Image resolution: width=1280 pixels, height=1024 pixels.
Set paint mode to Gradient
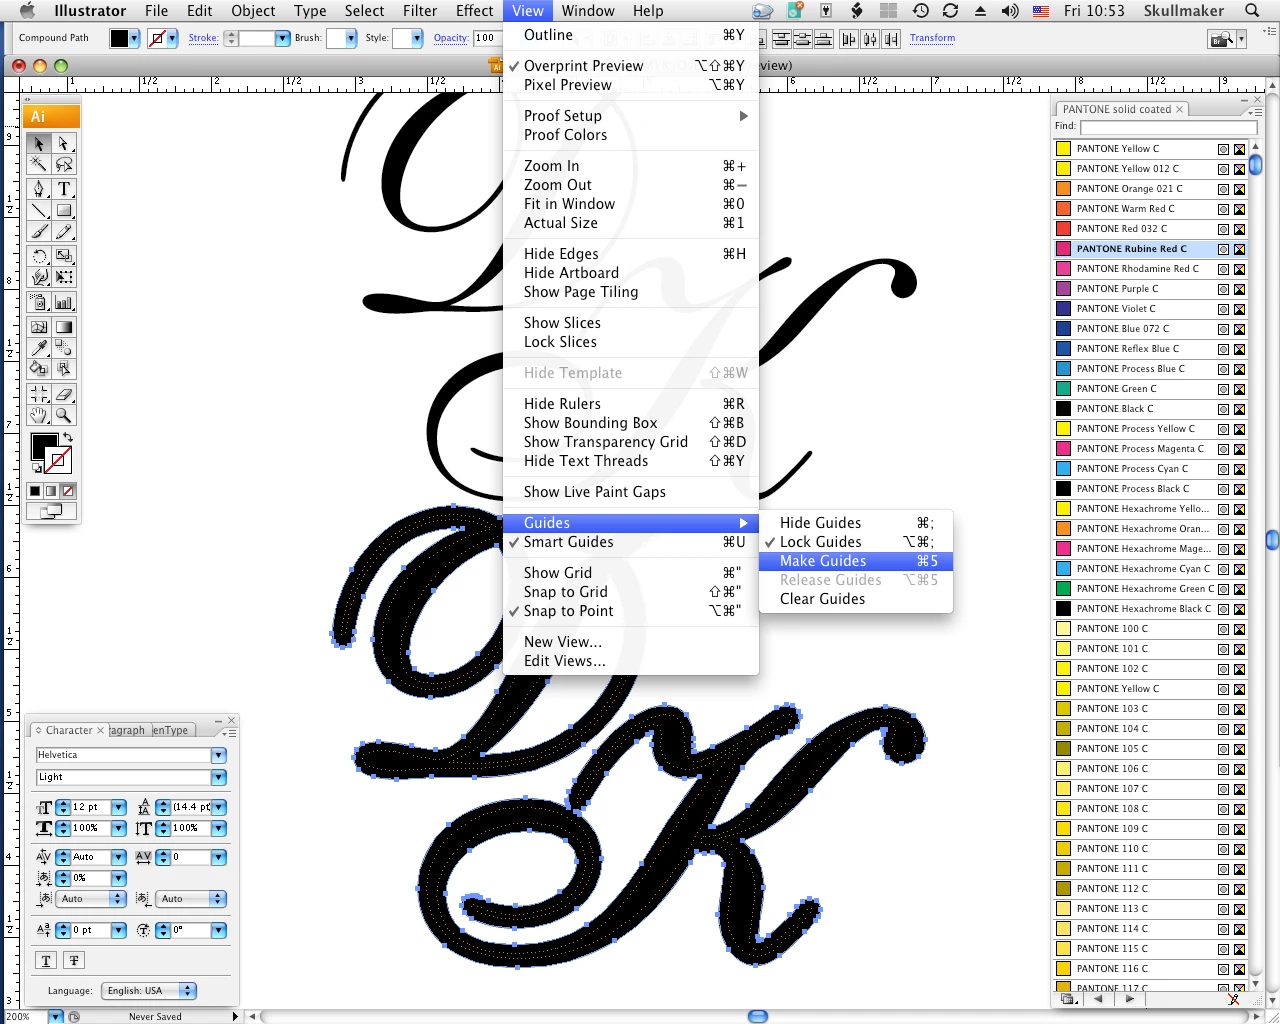(51, 491)
